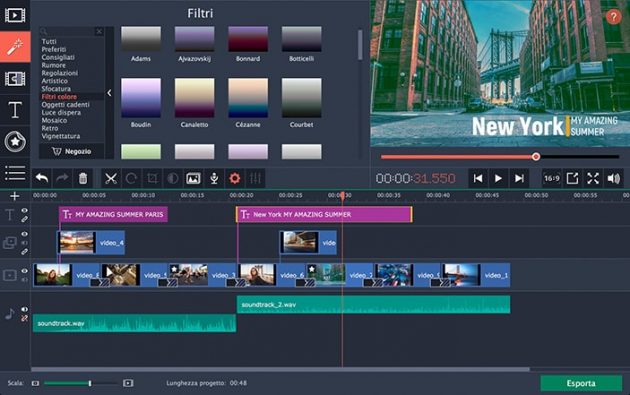Select the Artistico filter category
The width and height of the screenshot is (630, 395).
coord(55,81)
